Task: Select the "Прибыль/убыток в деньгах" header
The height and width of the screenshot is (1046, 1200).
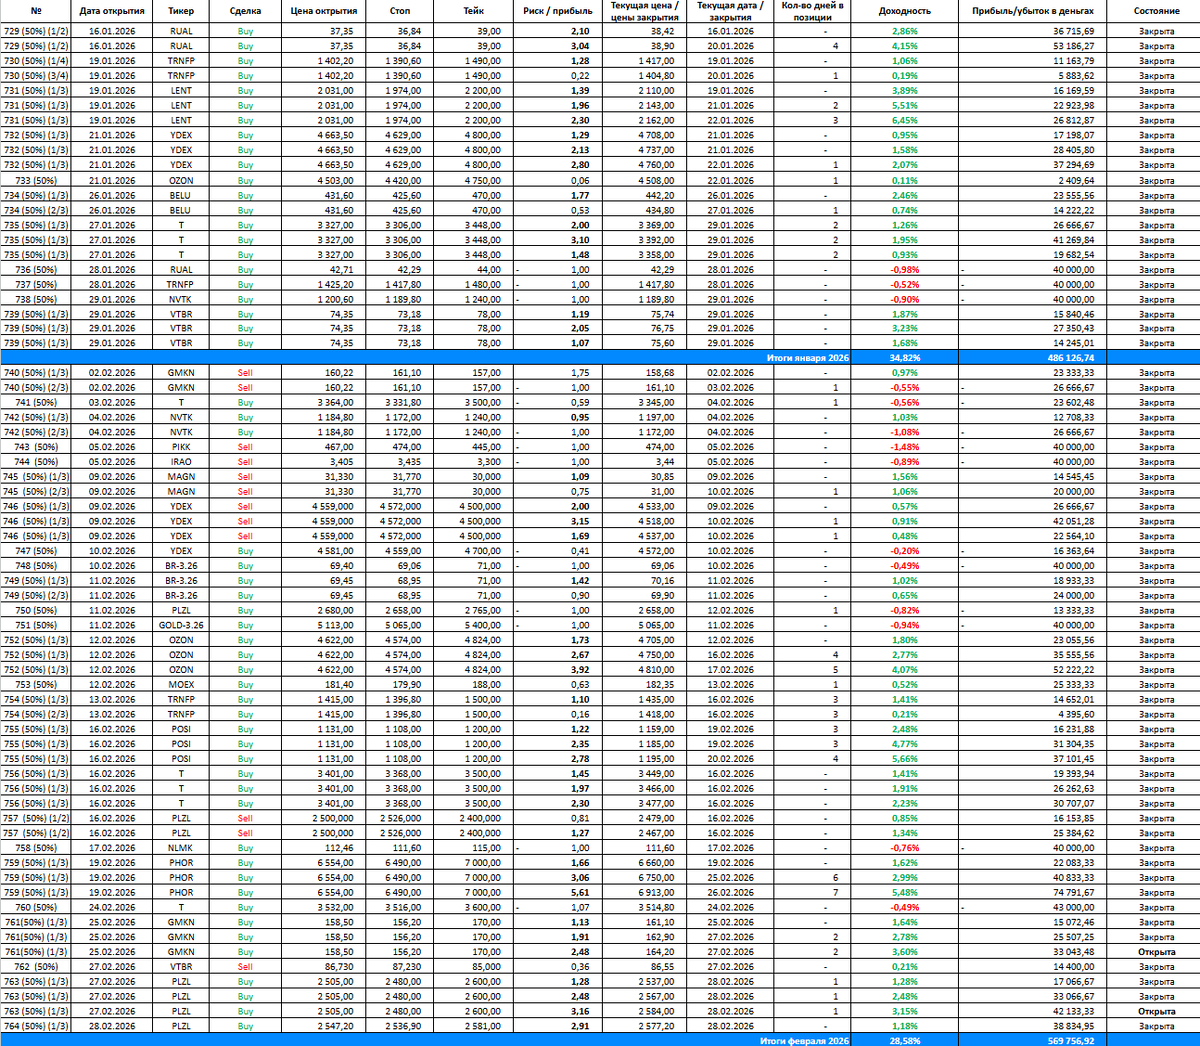Action: [1033, 11]
